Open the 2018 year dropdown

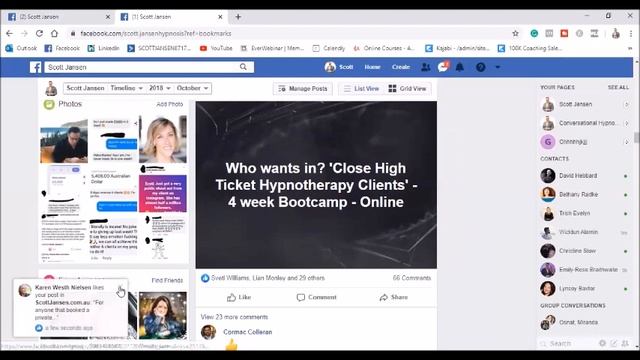(x=160, y=88)
